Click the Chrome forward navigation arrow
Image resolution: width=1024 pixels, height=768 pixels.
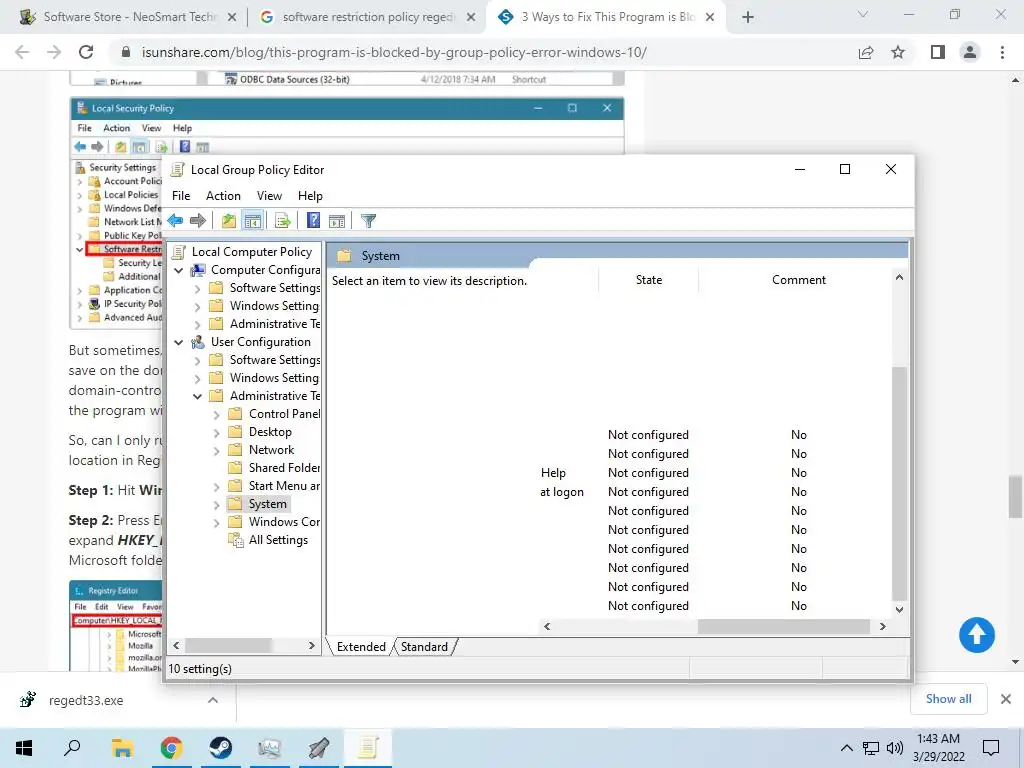(x=54, y=52)
